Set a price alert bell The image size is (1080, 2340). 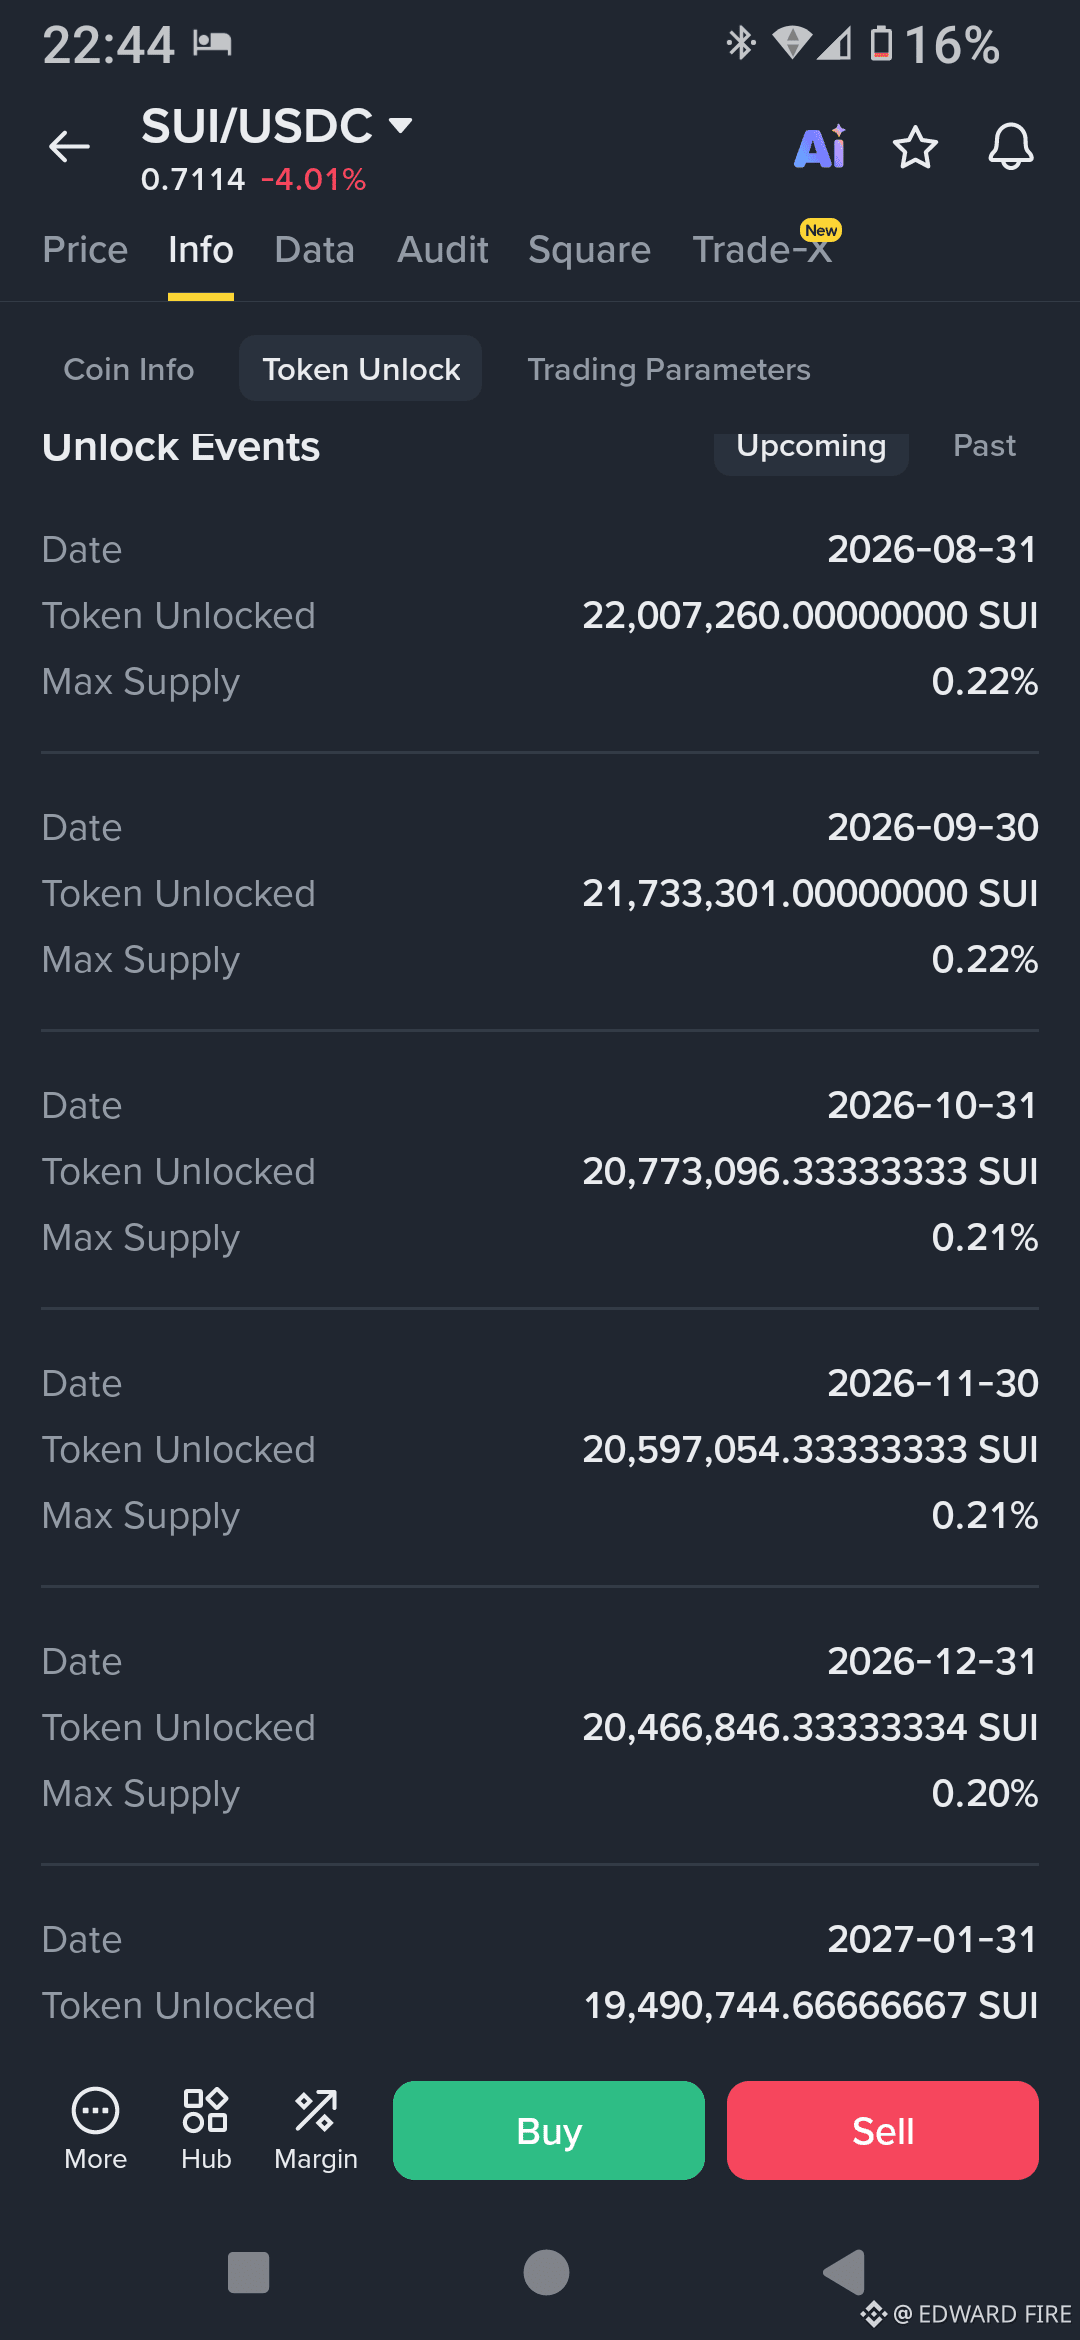(x=1011, y=147)
